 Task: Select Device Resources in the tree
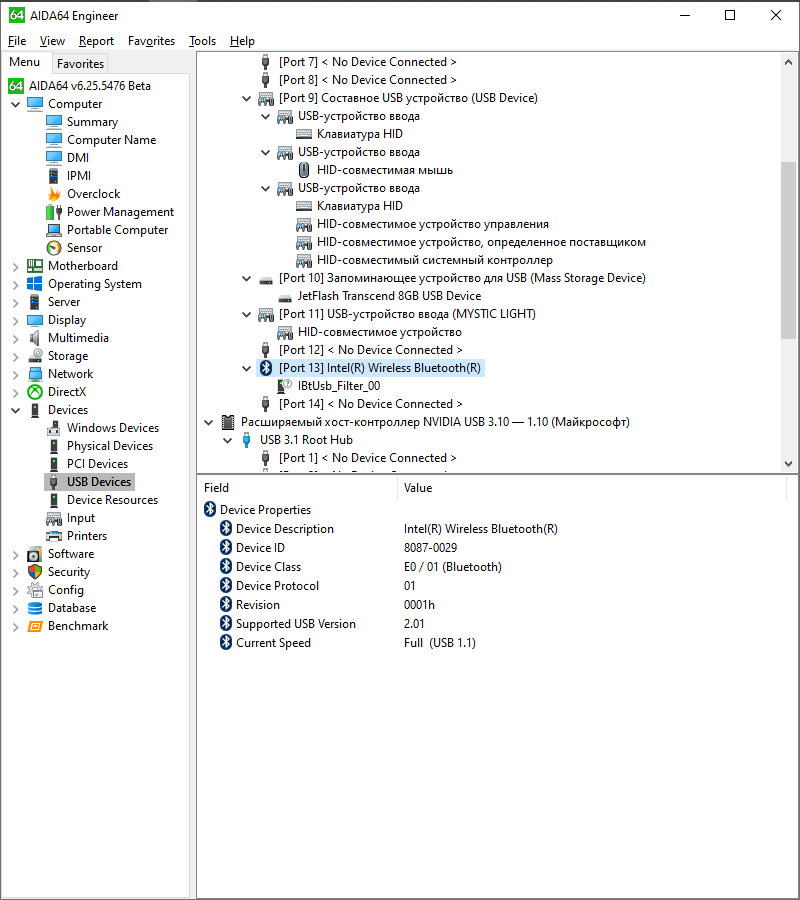112,499
